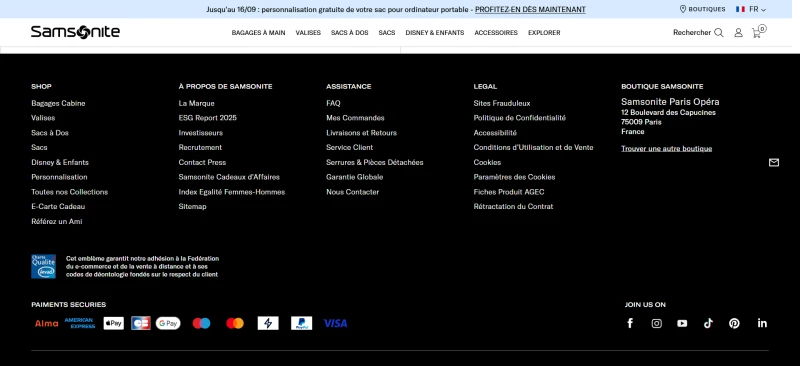The height and width of the screenshot is (366, 800).
Task: Open the La Marque footer link
Action: point(196,103)
